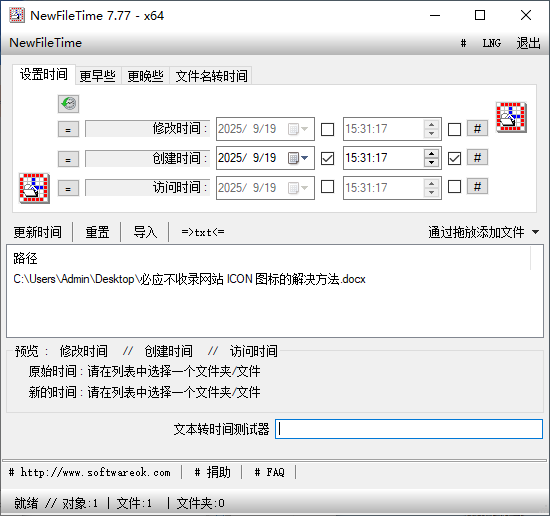Enable the 修改时间 time checkbox
Screen dimensions: 550x516
pyautogui.click(x=454, y=129)
